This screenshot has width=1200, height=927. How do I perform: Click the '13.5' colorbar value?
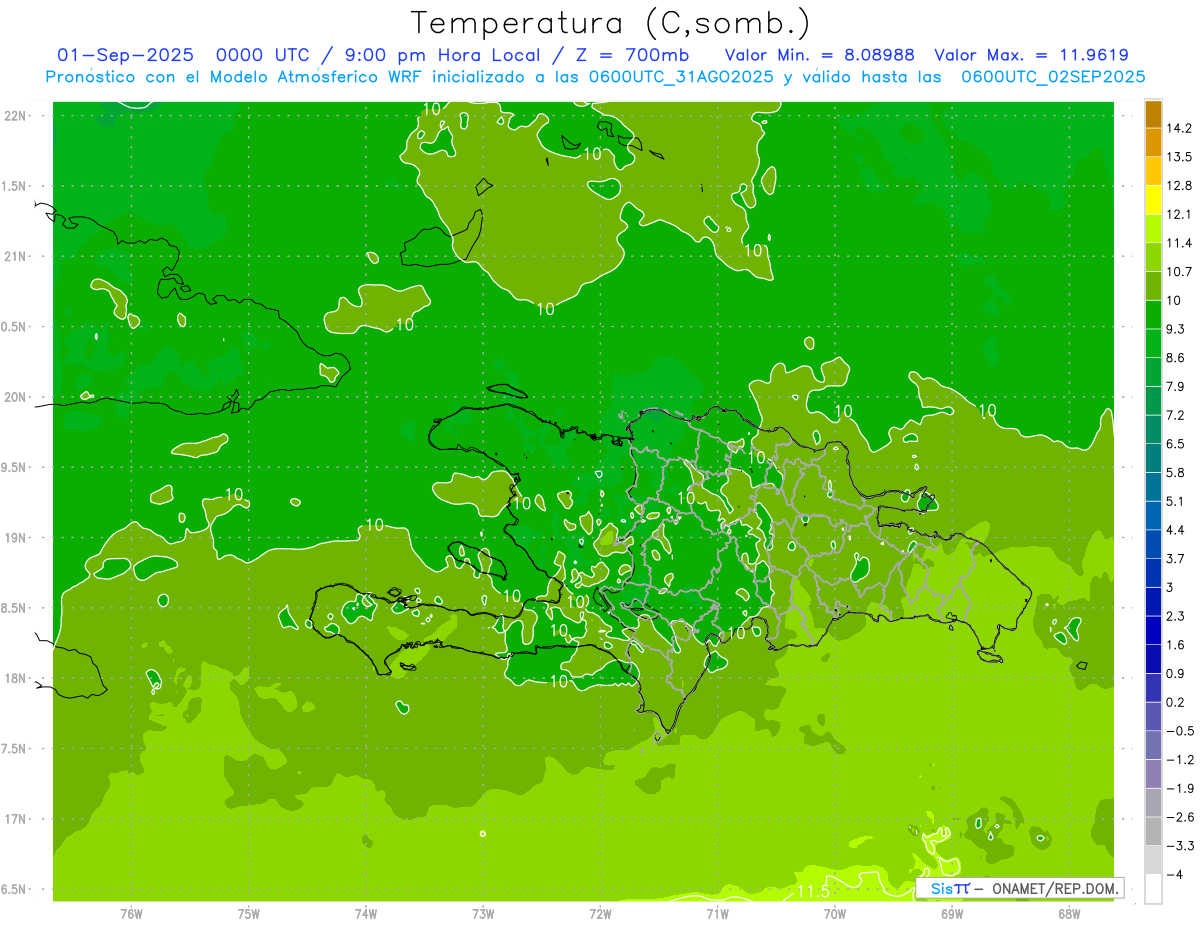point(1178,157)
